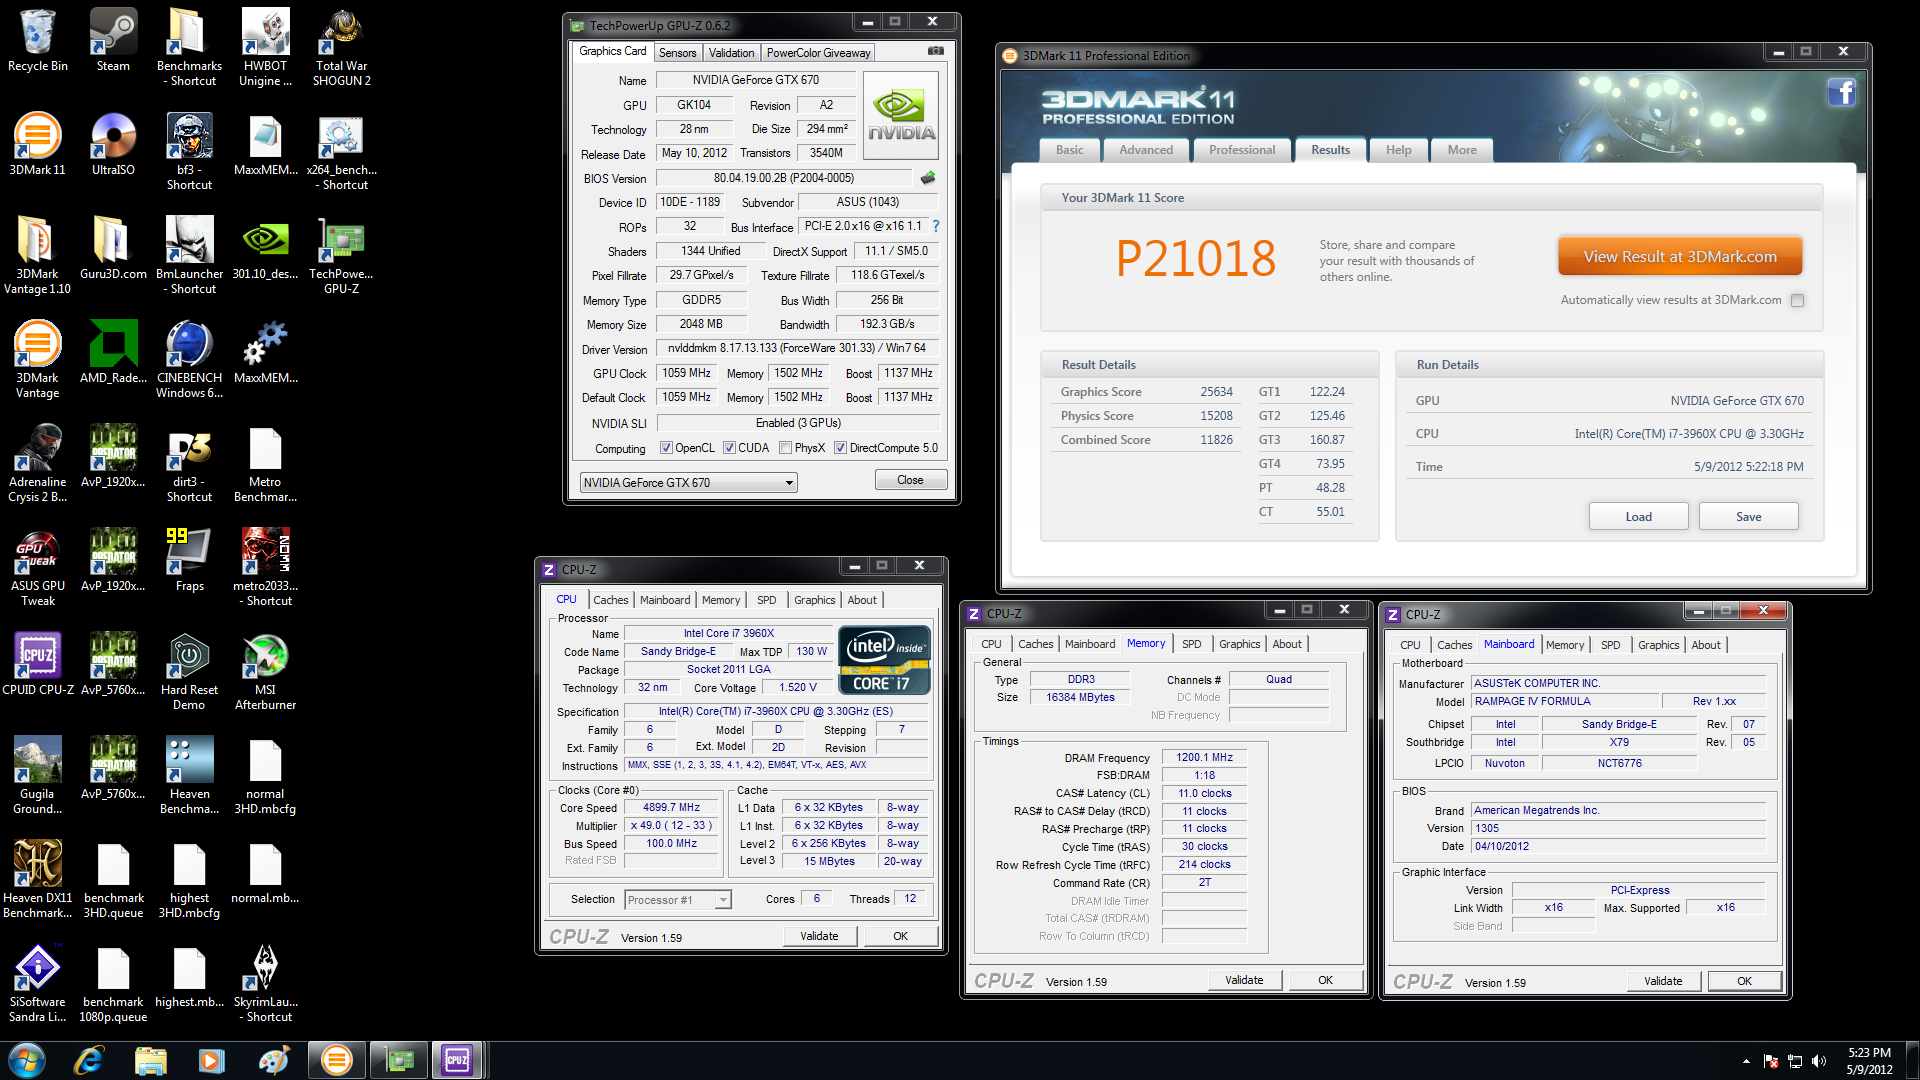The width and height of the screenshot is (1920, 1080).
Task: Click the Windows Start orb
Action: 27,1059
